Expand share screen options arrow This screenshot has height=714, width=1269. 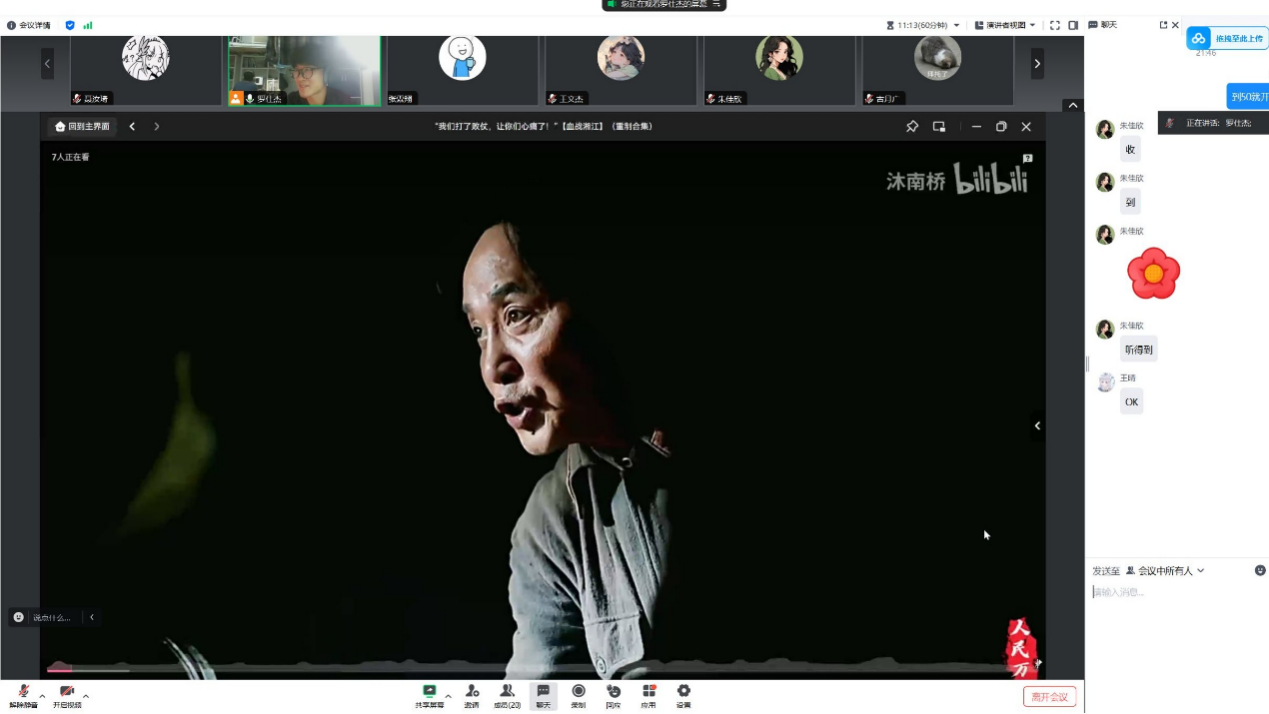click(x=448, y=696)
